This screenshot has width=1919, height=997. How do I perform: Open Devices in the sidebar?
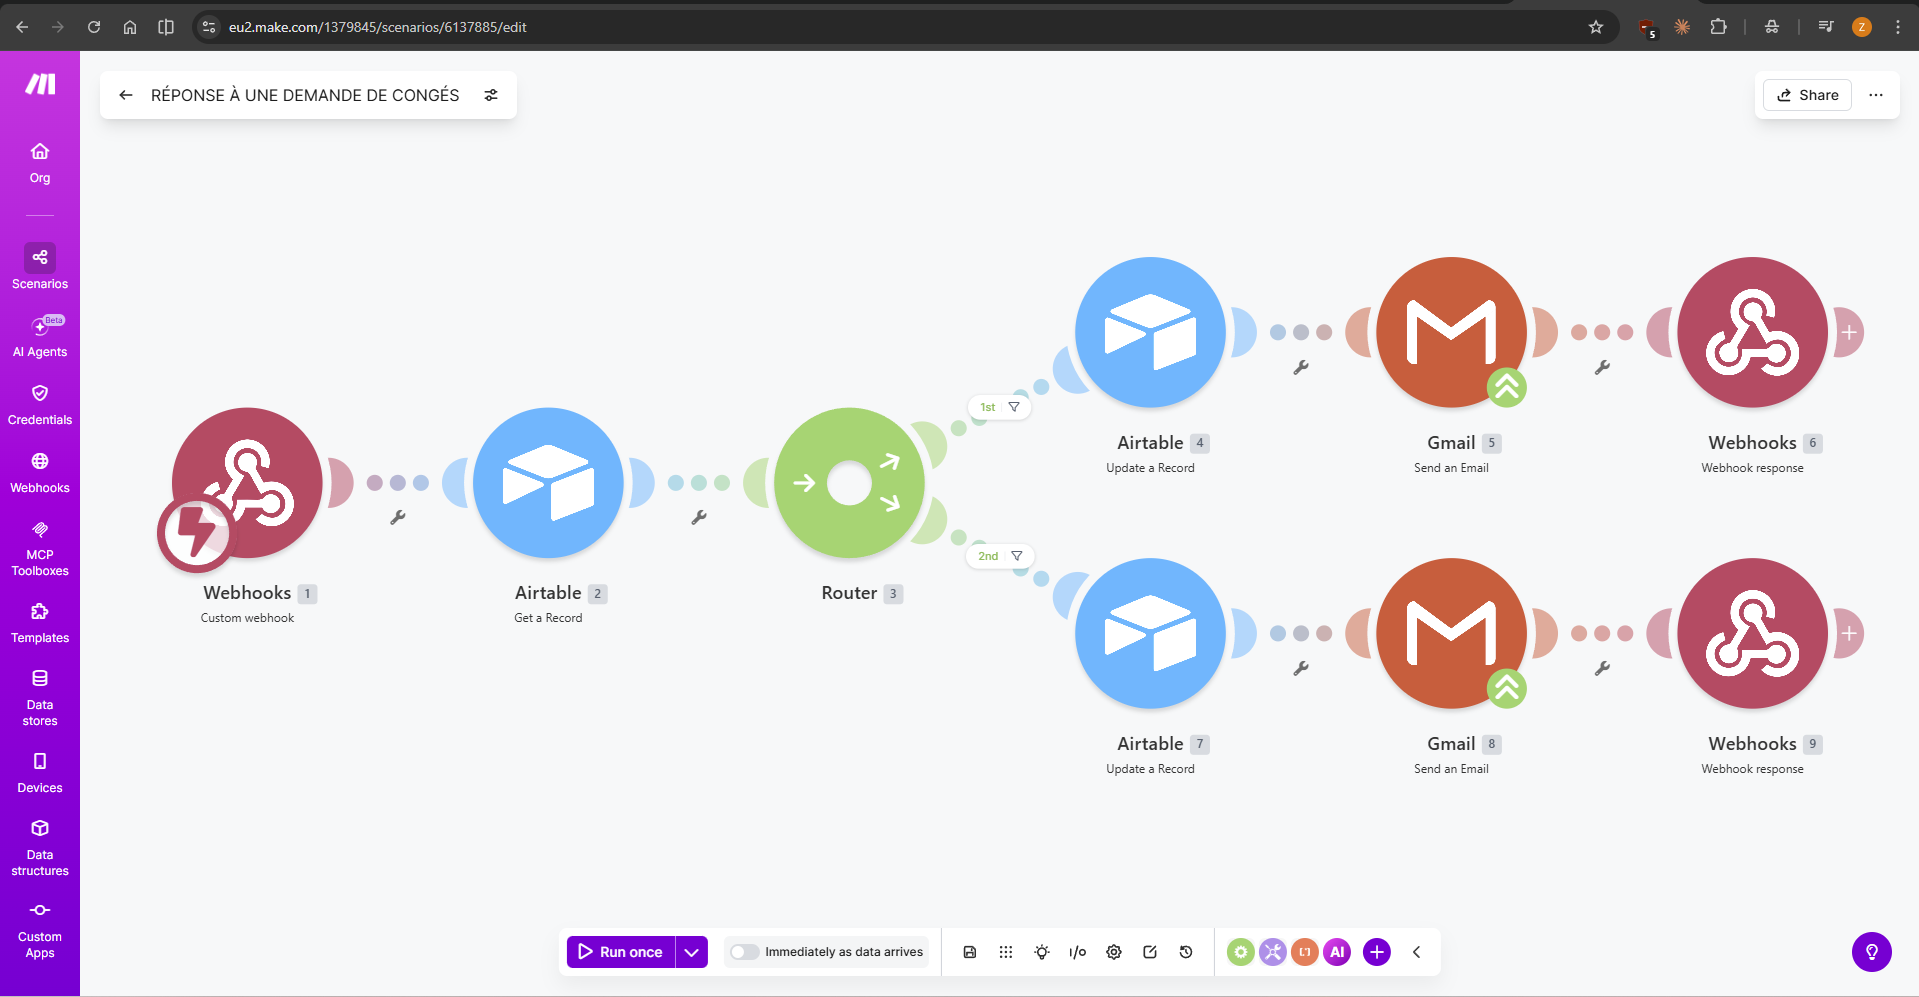[40, 773]
